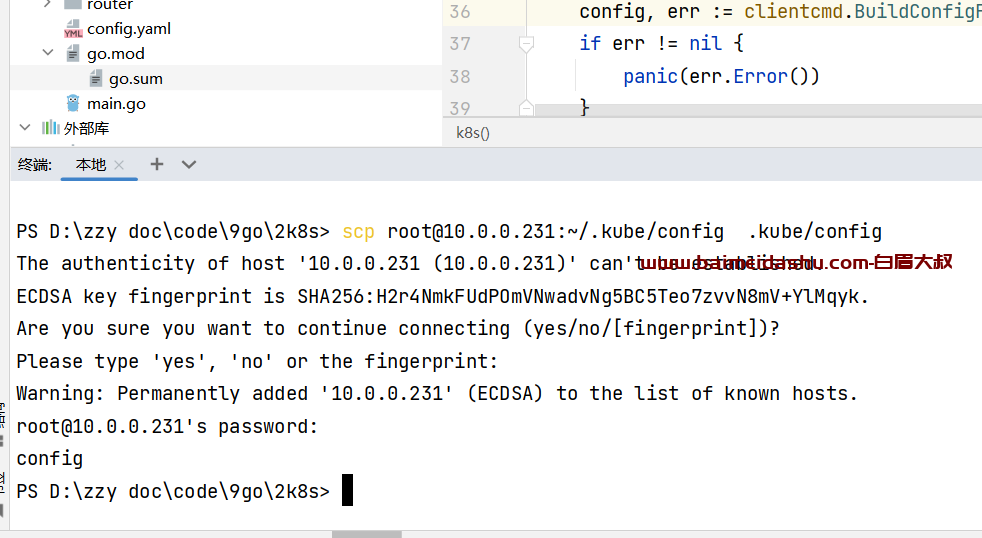Open the terminal options dropdown arrow
Viewport: 982px width, 538px height.
pyautogui.click(x=189, y=165)
